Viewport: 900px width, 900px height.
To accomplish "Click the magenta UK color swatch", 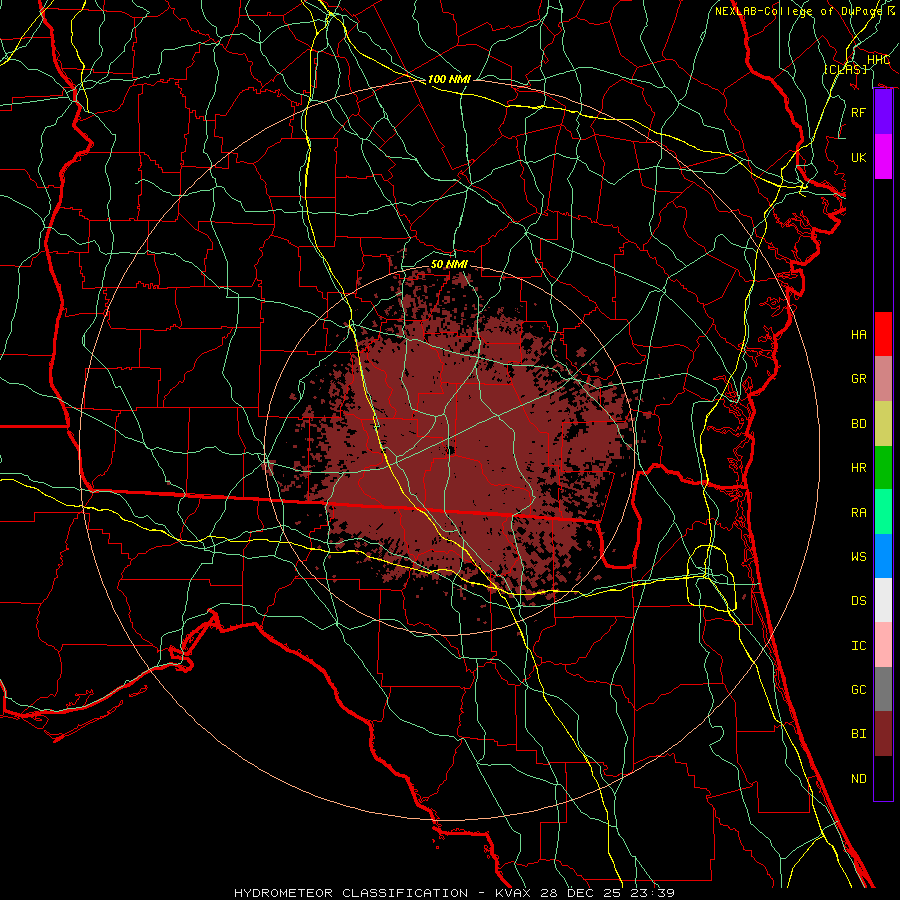I will tap(883, 157).
